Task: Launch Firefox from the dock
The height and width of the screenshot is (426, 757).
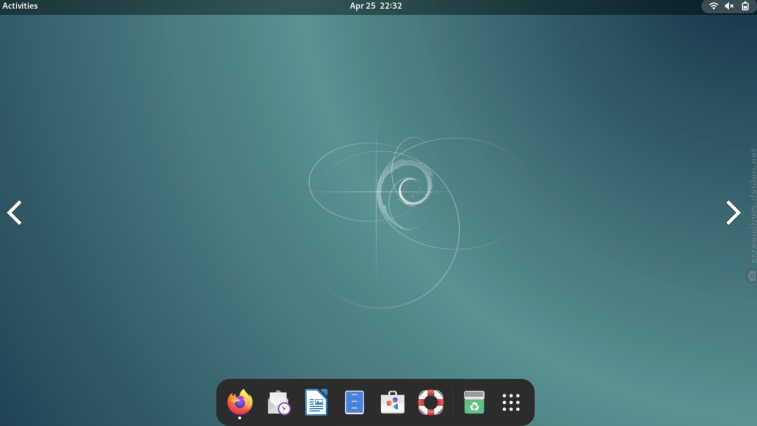Action: click(240, 402)
